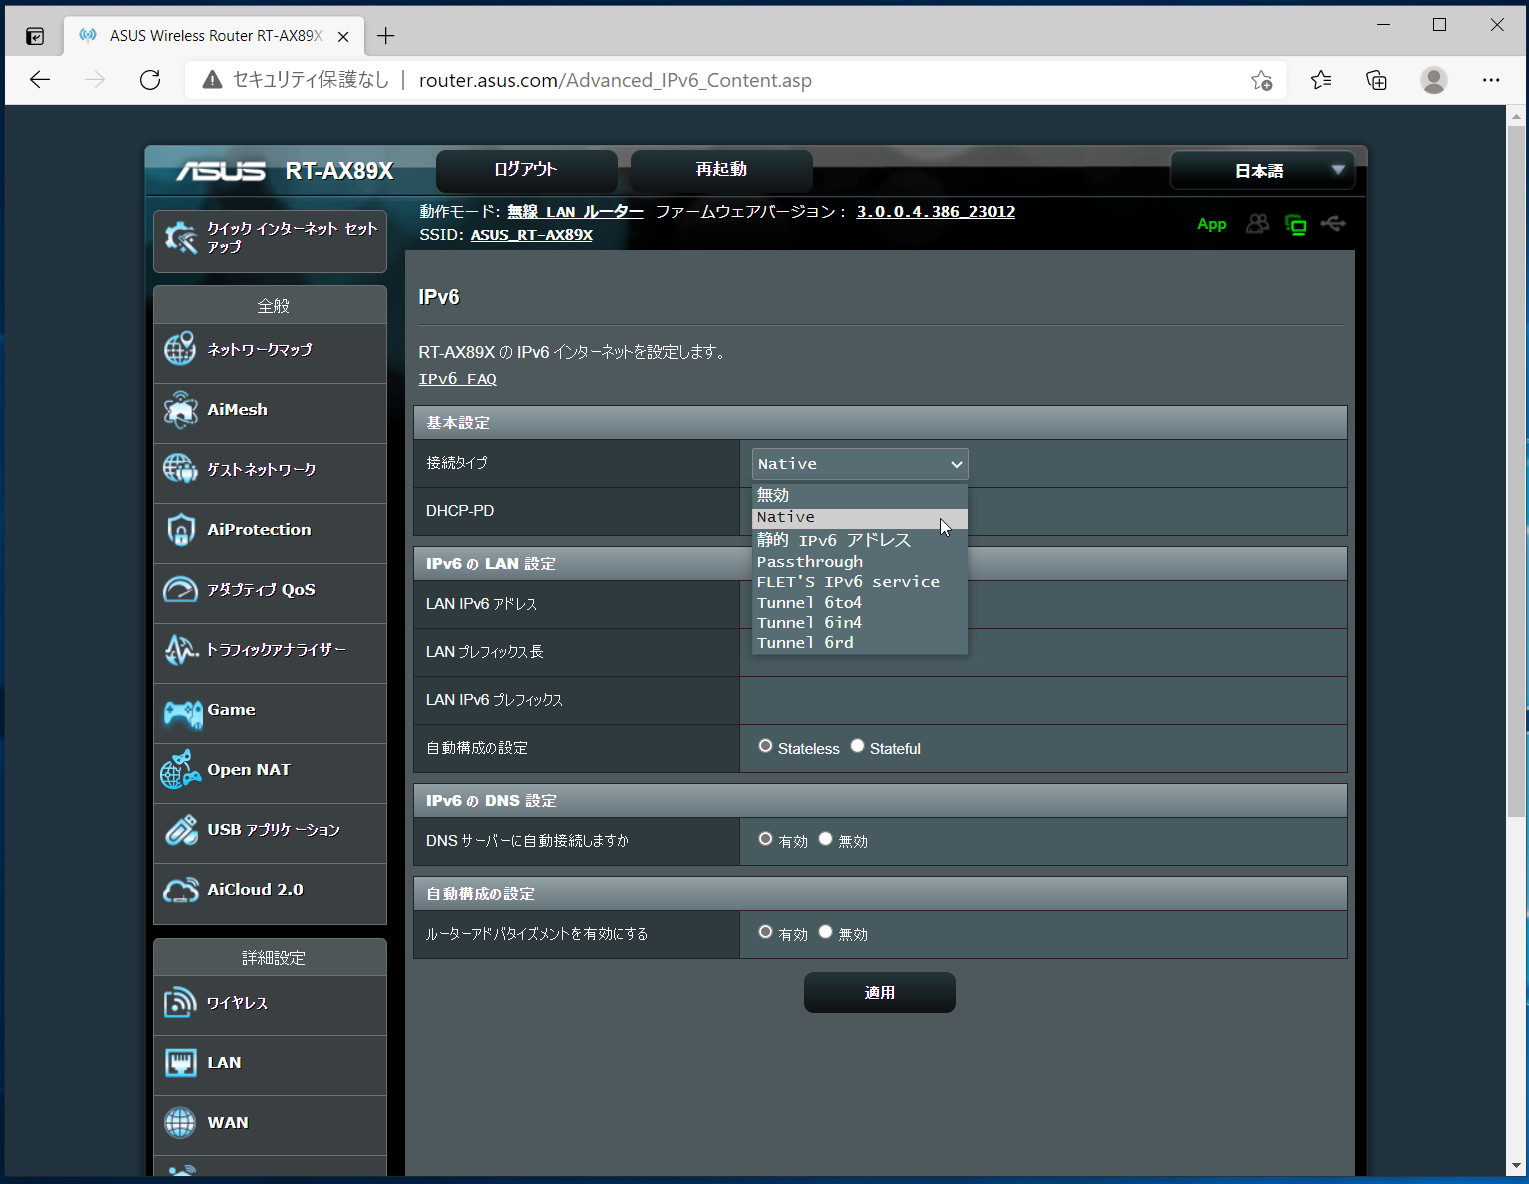Enable router advertisement radio button
The width and height of the screenshot is (1529, 1184).
click(x=765, y=932)
